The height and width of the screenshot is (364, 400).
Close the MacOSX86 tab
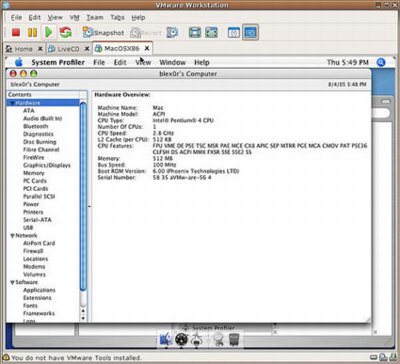pos(146,49)
